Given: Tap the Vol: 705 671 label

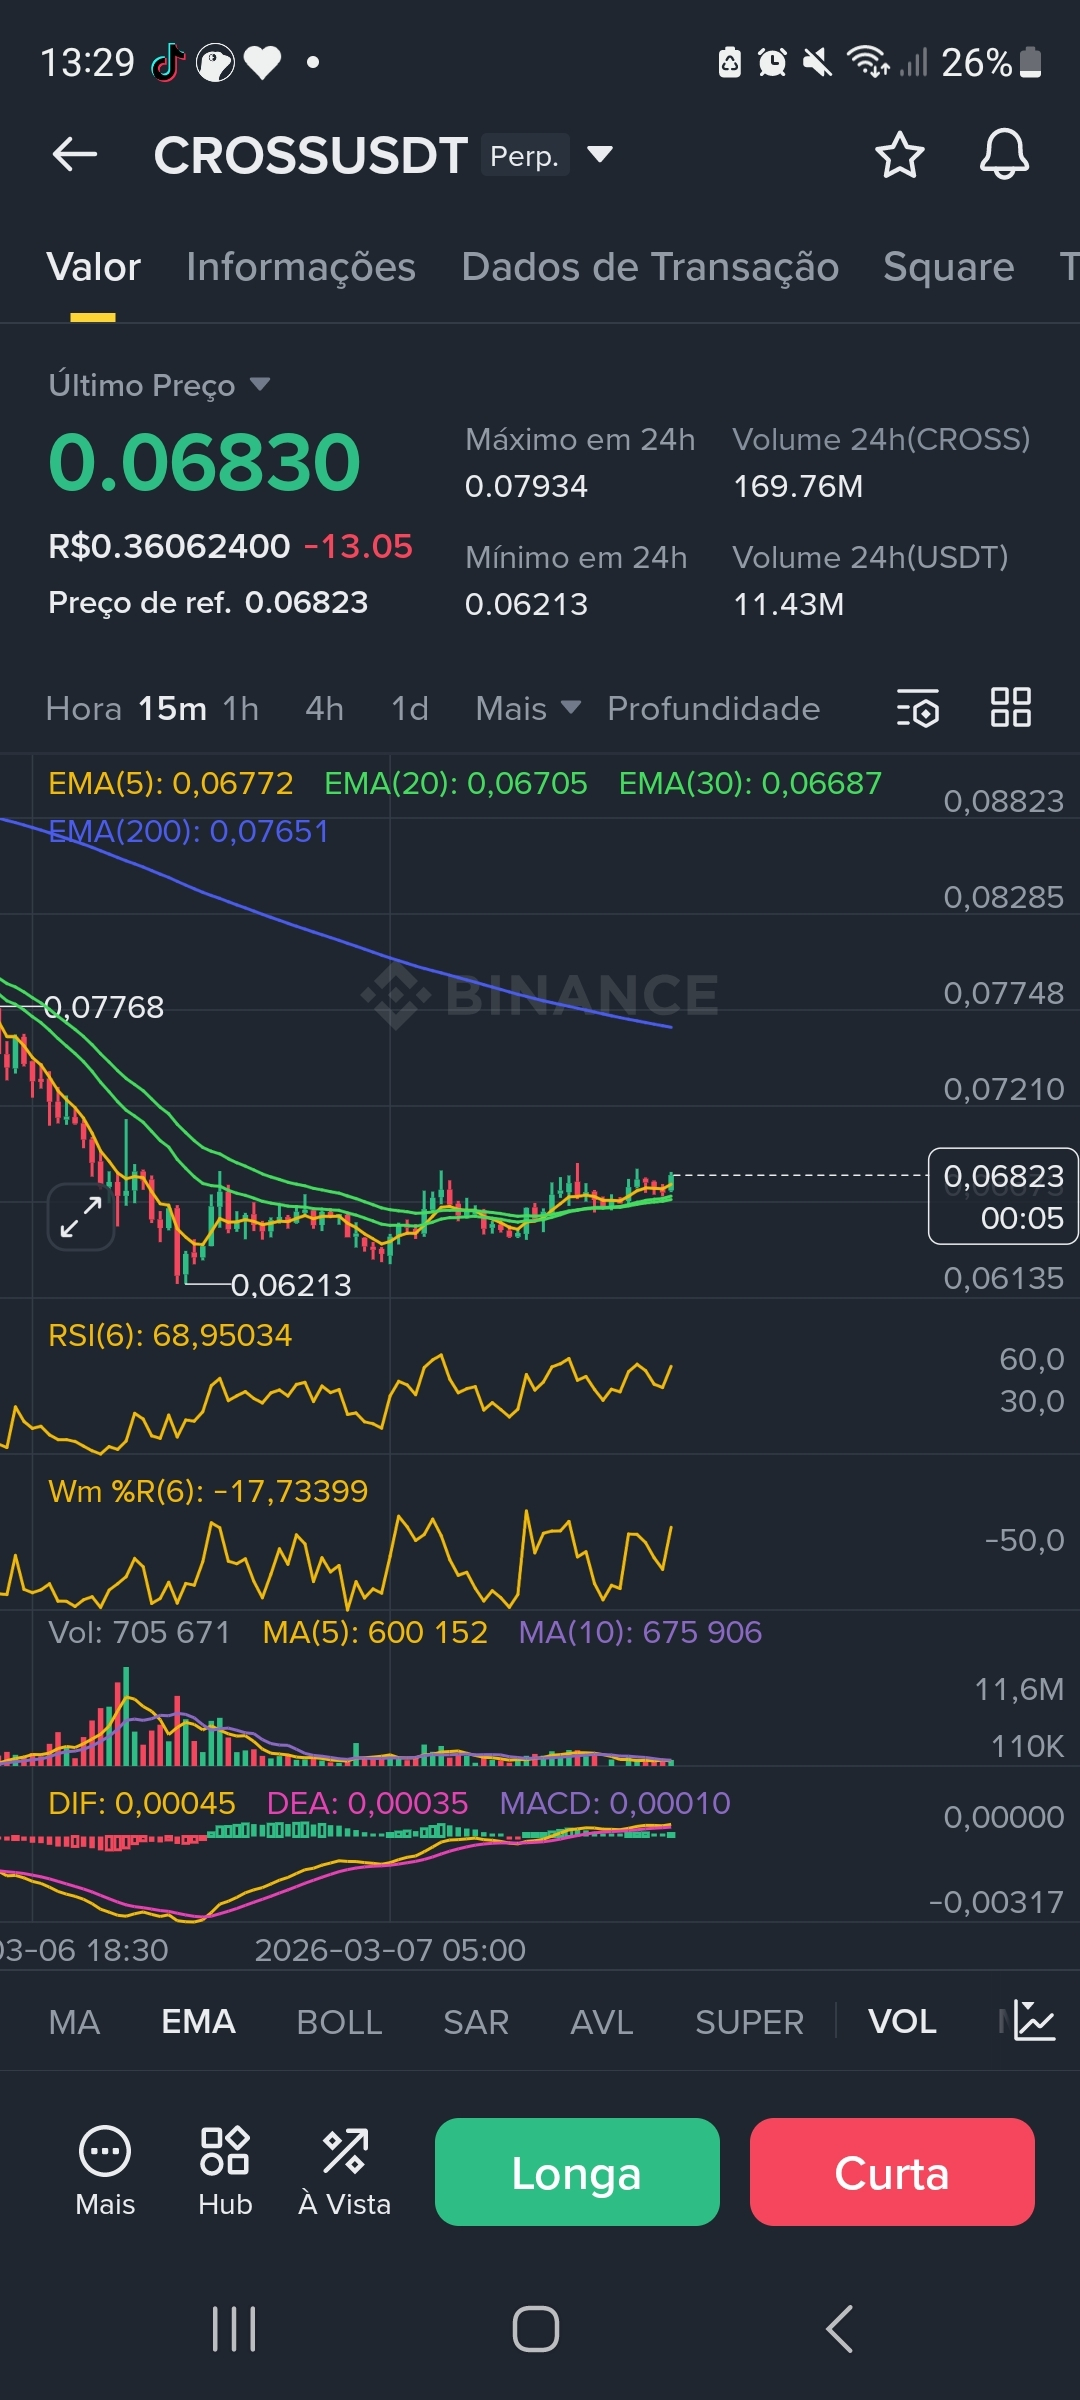Looking at the screenshot, I should pos(139,1632).
